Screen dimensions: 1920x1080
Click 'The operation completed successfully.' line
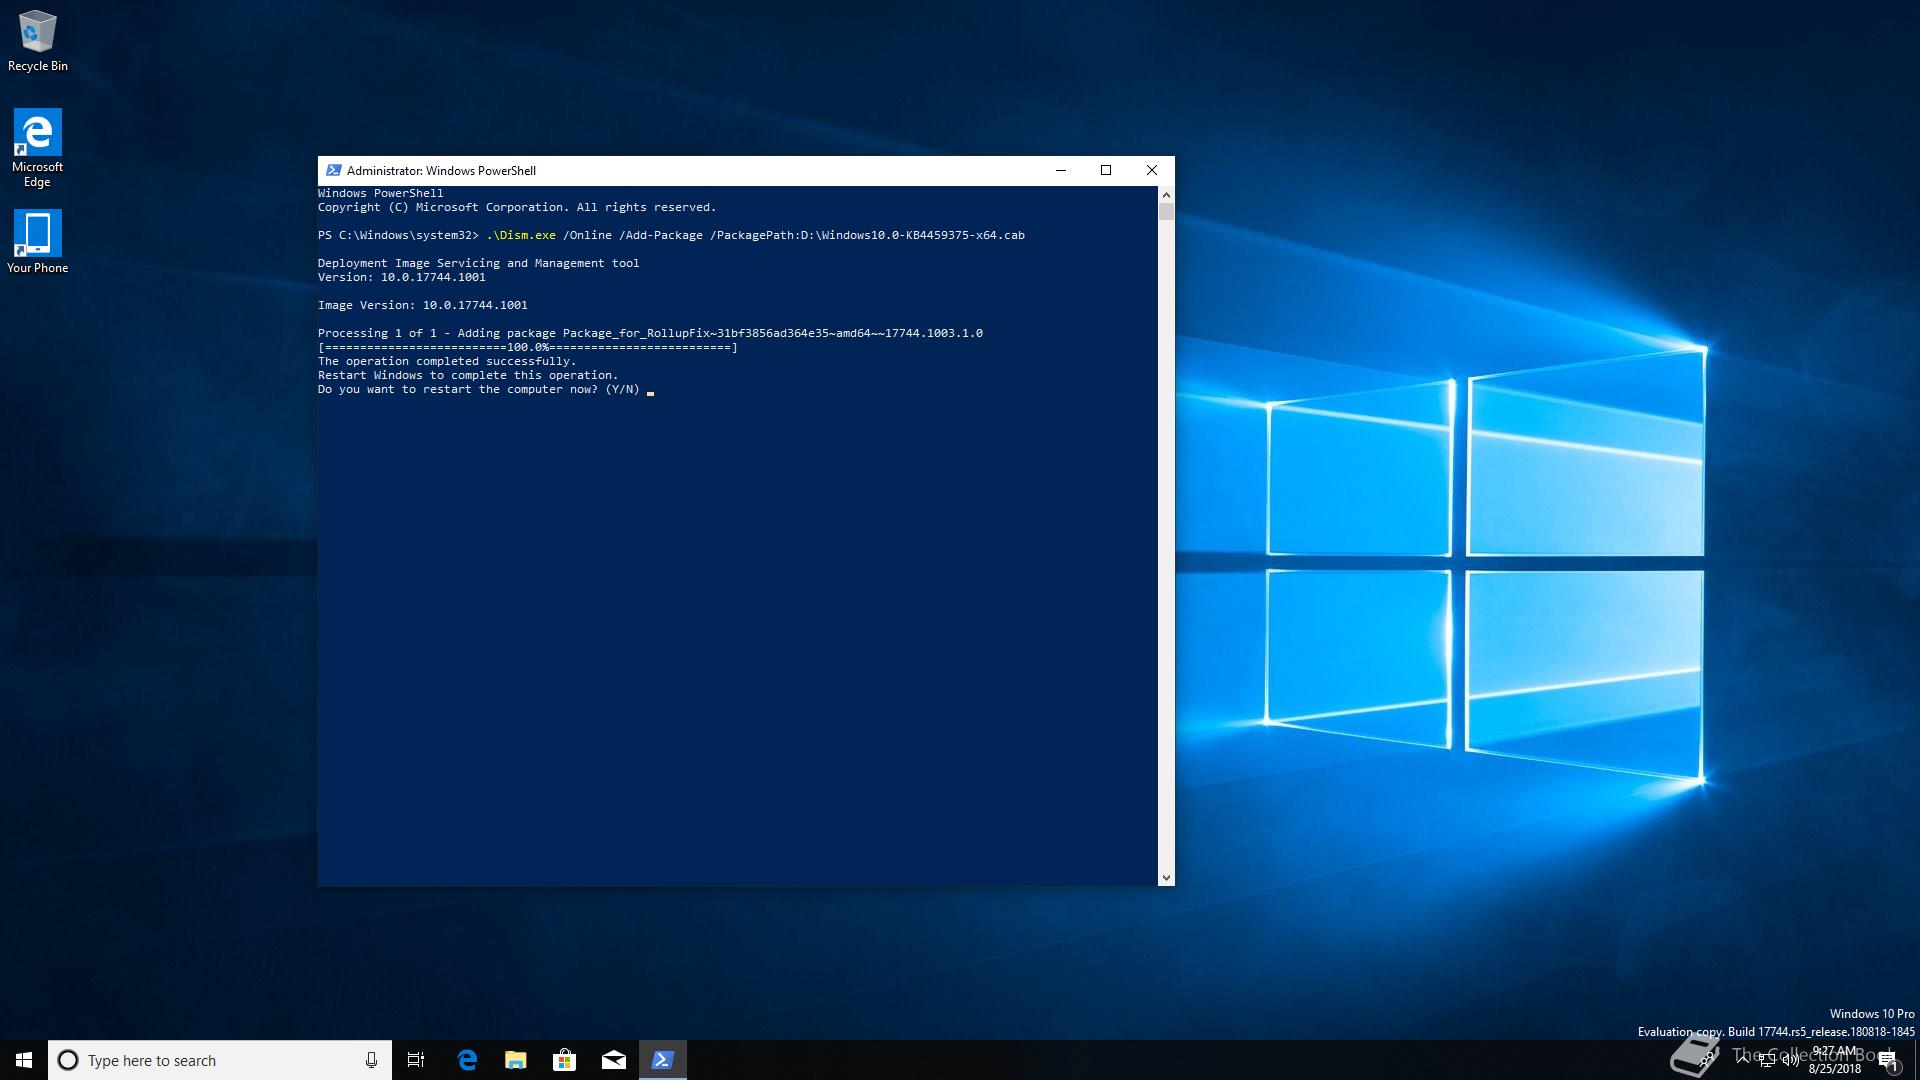tap(447, 361)
